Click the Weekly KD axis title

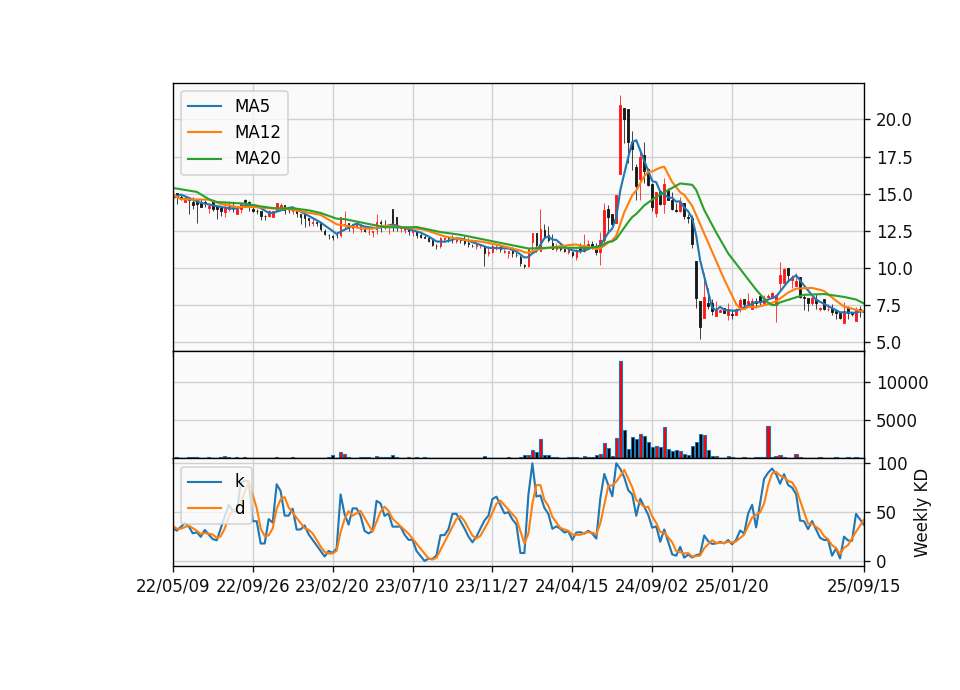point(921,513)
